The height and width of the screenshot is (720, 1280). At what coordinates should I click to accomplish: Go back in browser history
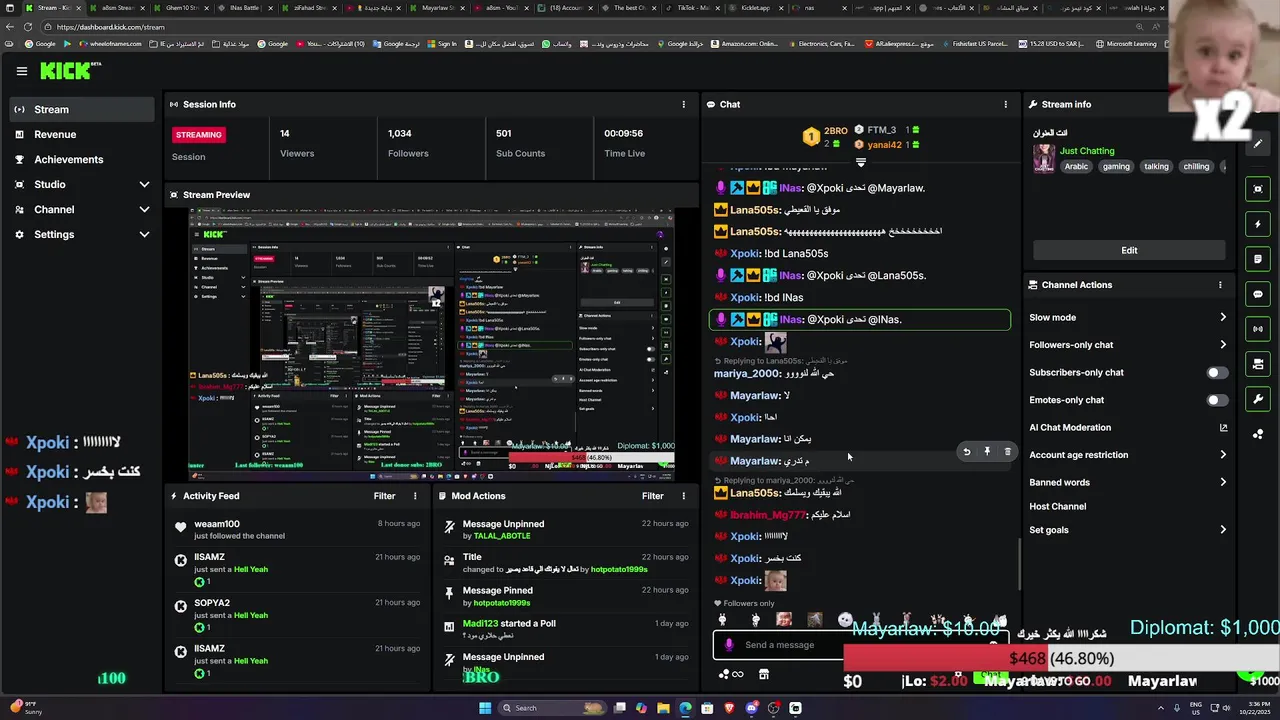10,27
